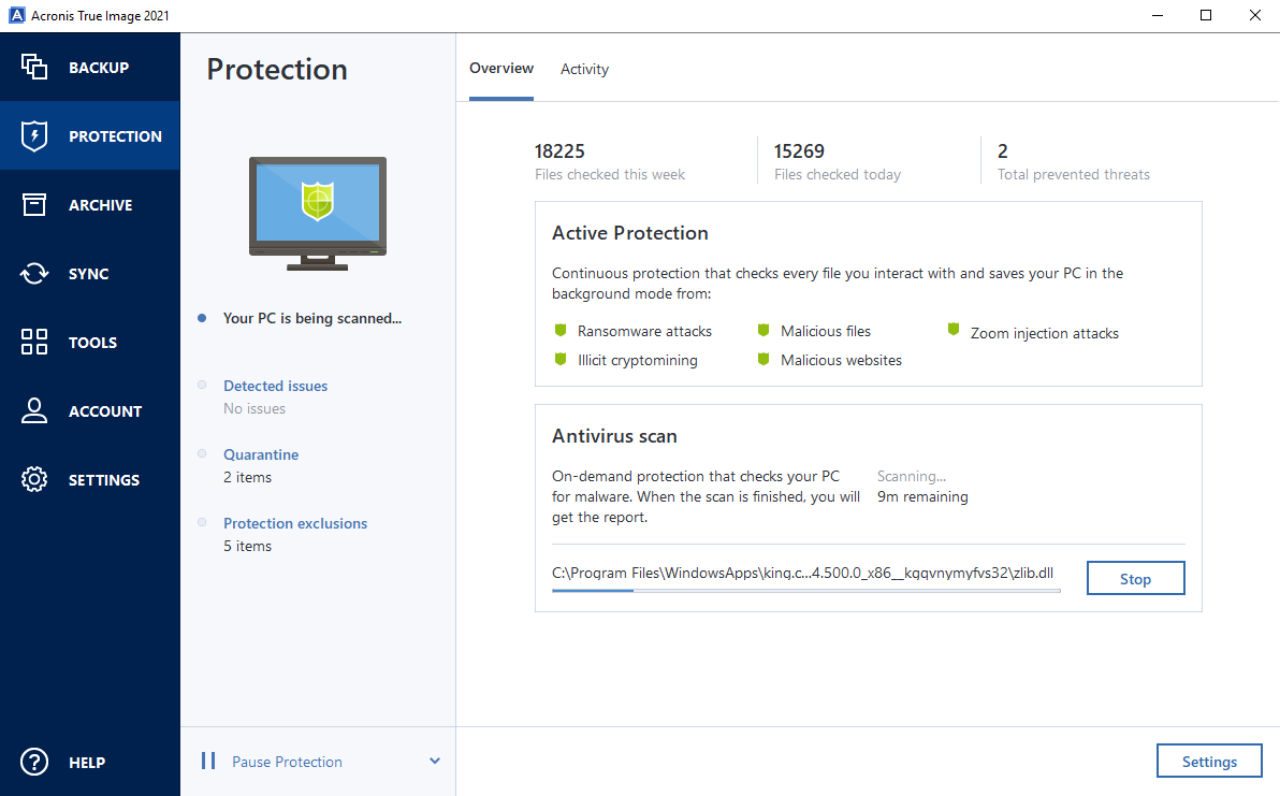Viewport: 1280px width, 796px height.
Task: Open the Detected issues link
Action: coord(275,386)
